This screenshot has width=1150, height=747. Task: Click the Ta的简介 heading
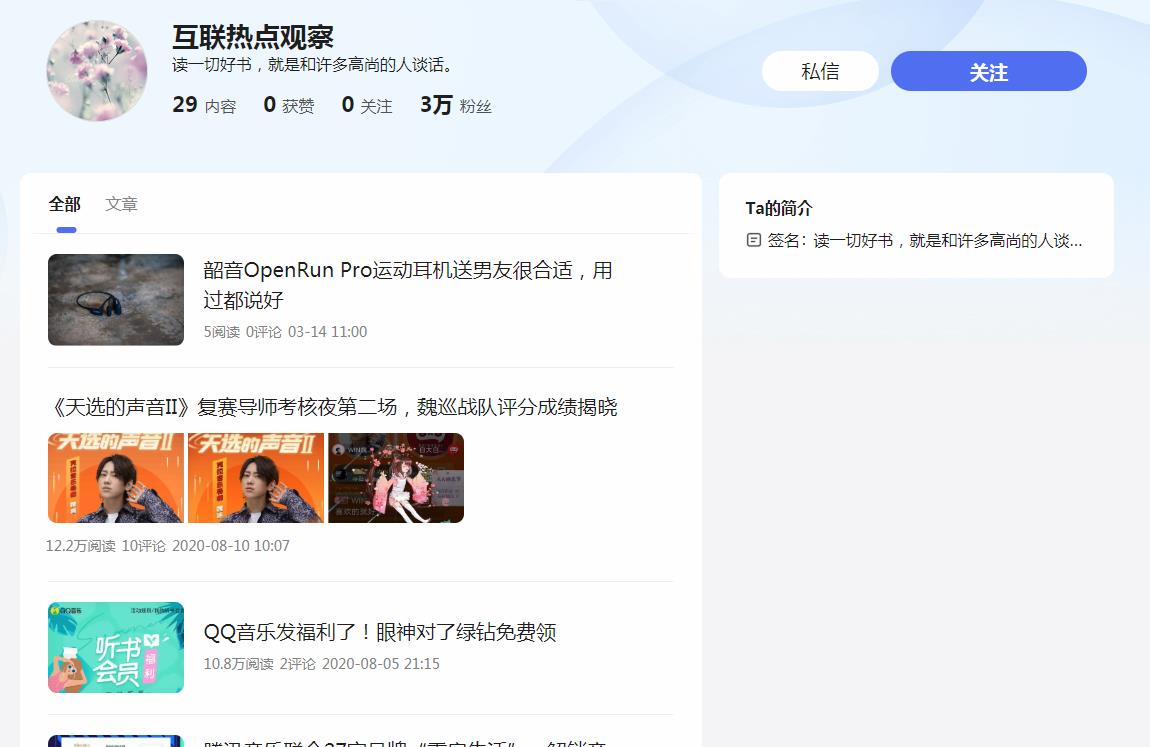click(779, 208)
